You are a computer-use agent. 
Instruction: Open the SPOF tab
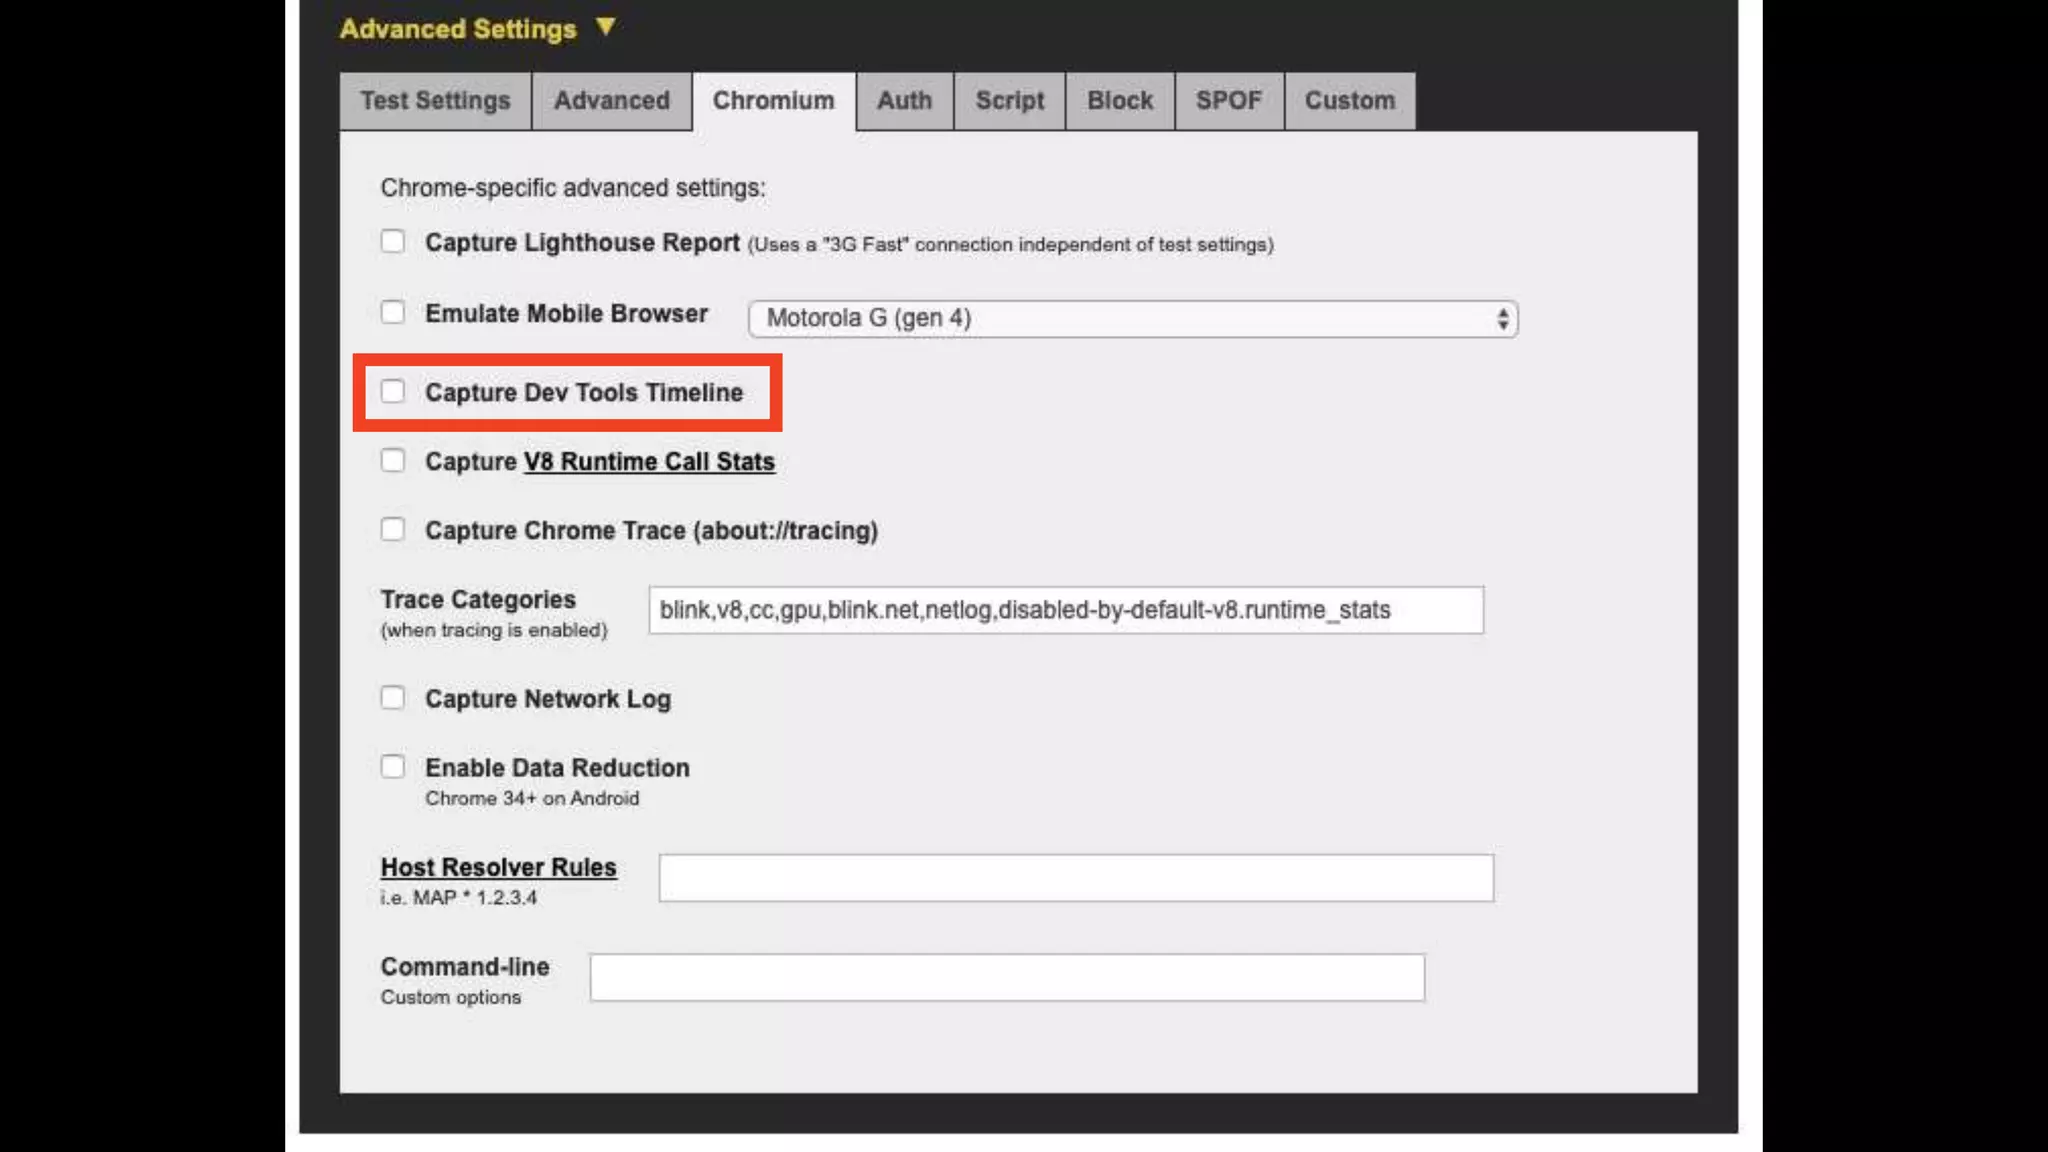coord(1228,101)
